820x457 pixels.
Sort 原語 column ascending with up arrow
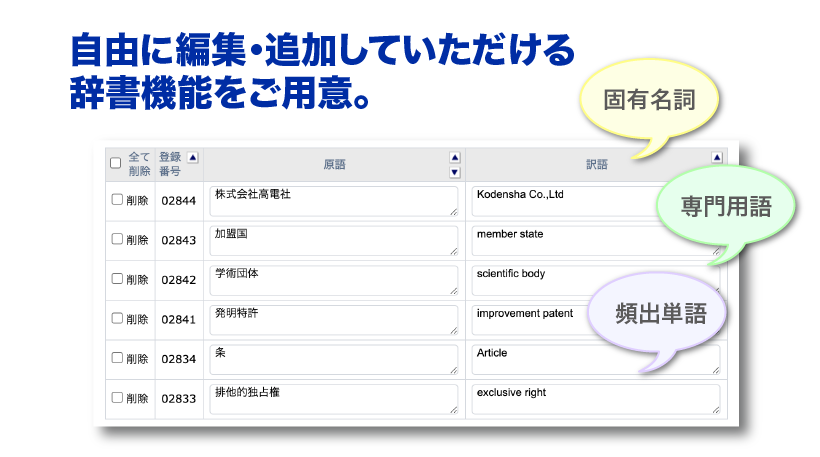455,157
